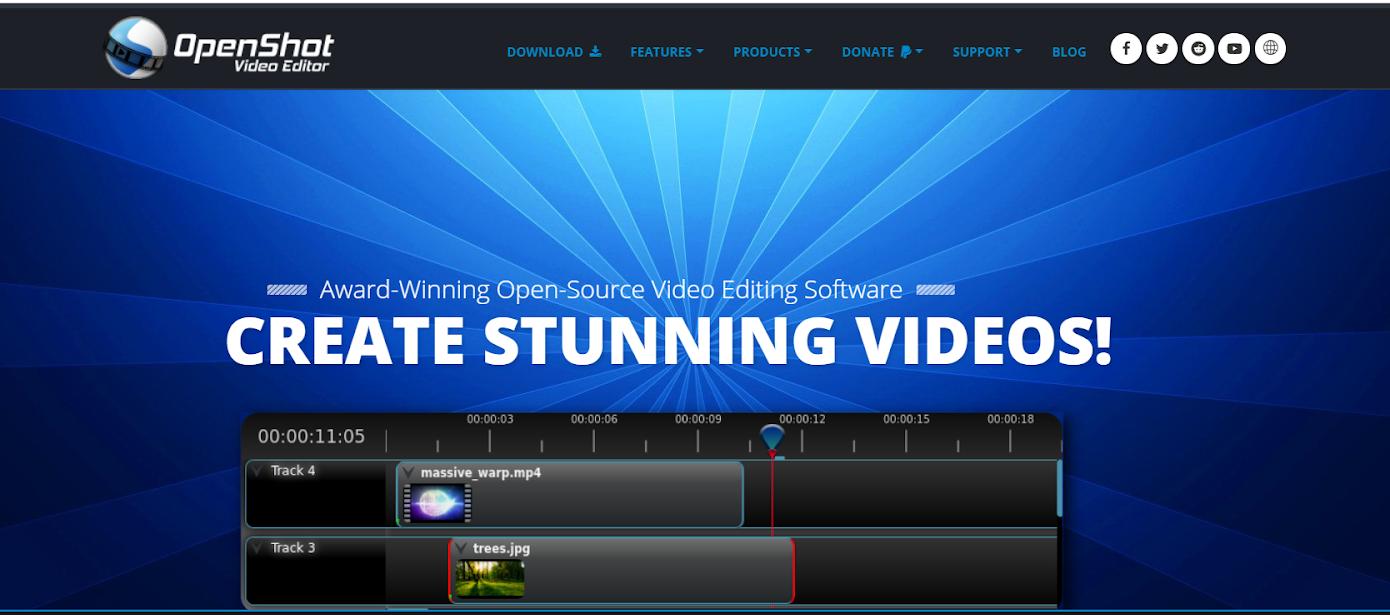Viewport: 1390px width, 615px height.
Task: Click the Track 4 label
Action: click(293, 471)
